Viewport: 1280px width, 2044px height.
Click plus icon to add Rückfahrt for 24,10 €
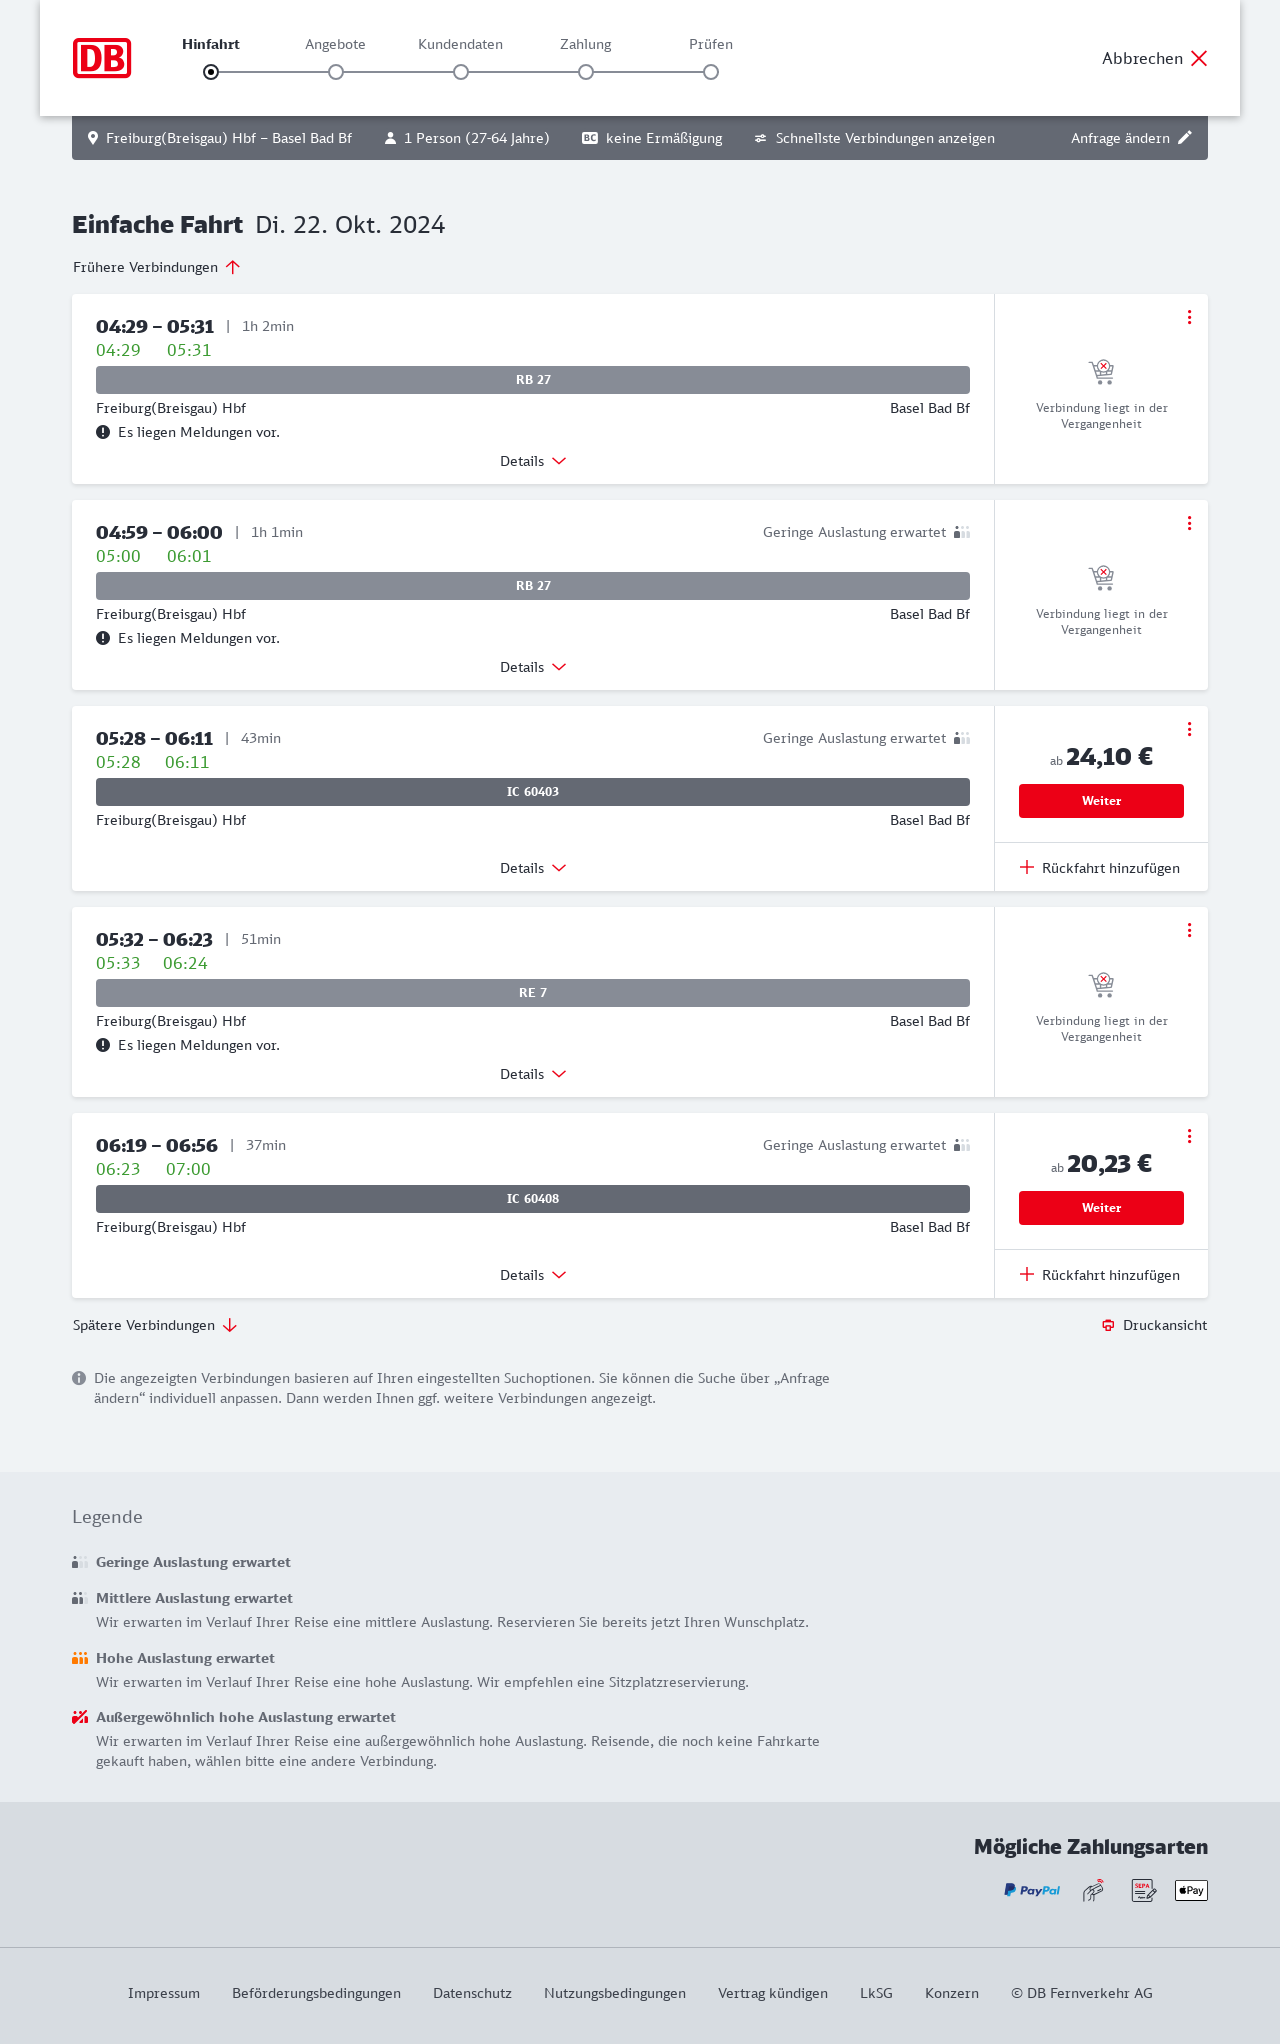[1027, 867]
